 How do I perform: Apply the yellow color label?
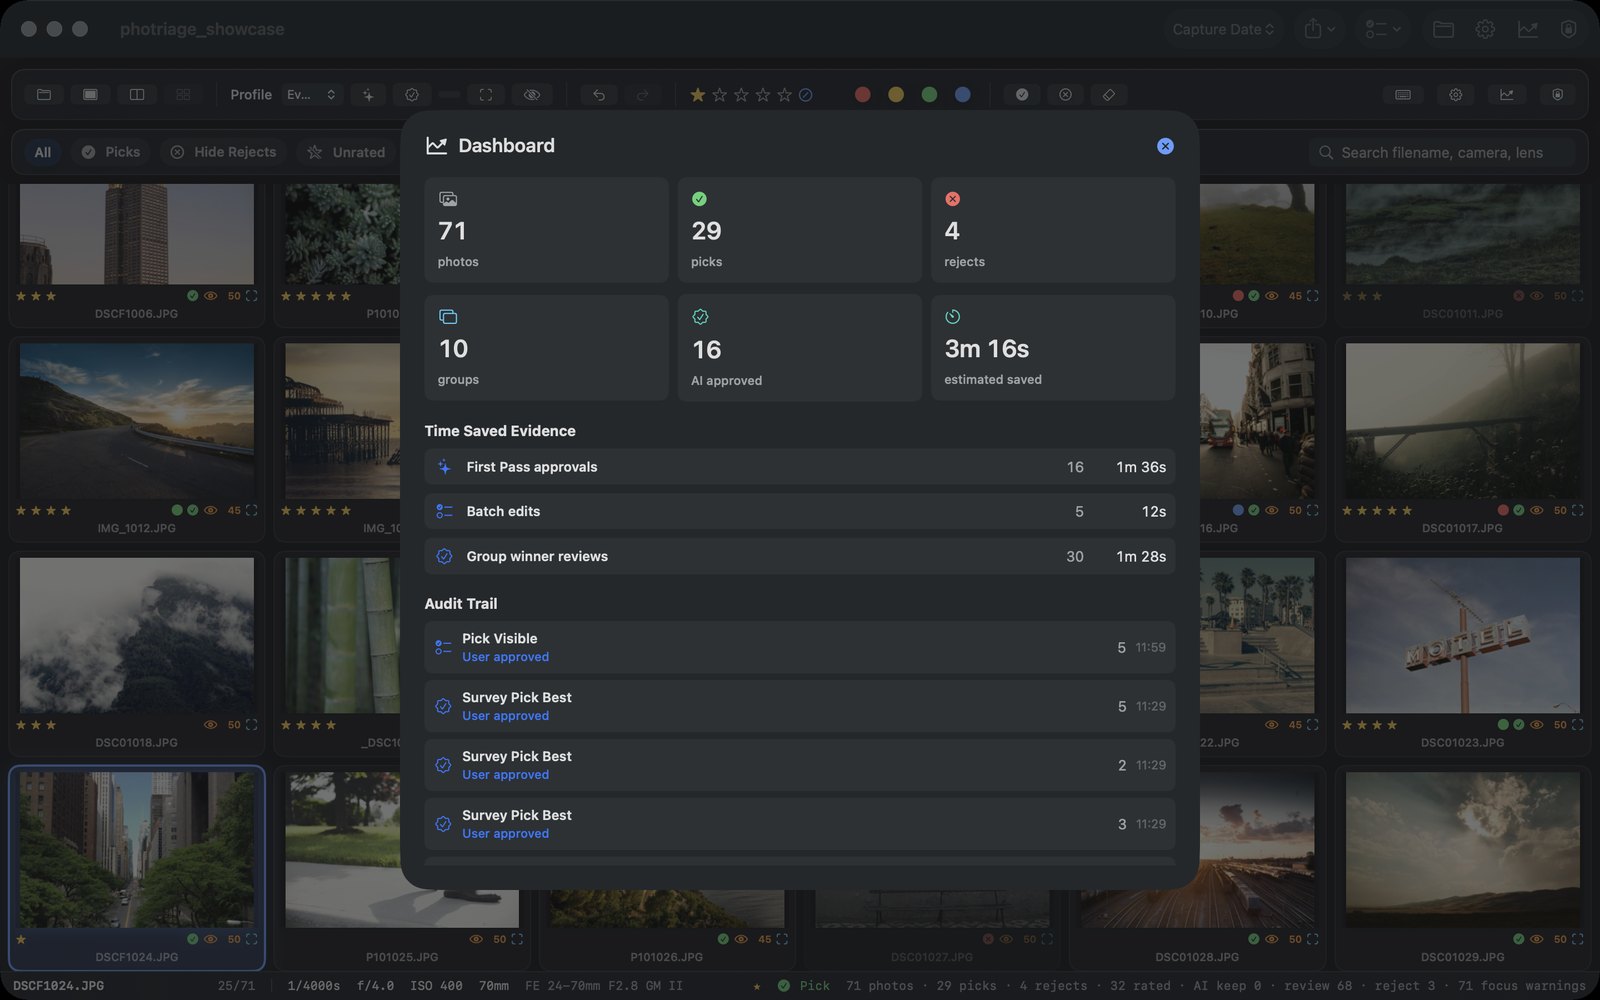[896, 94]
